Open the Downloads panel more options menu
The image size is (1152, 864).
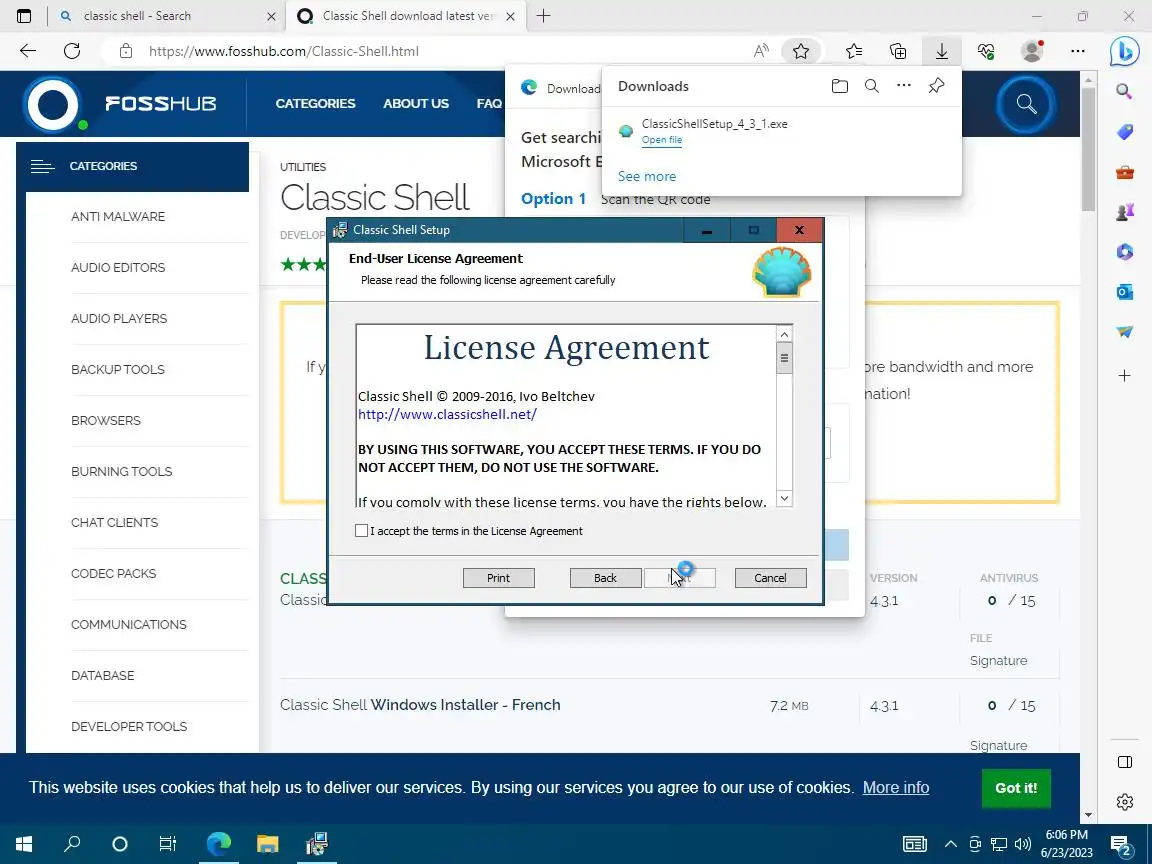(x=904, y=86)
